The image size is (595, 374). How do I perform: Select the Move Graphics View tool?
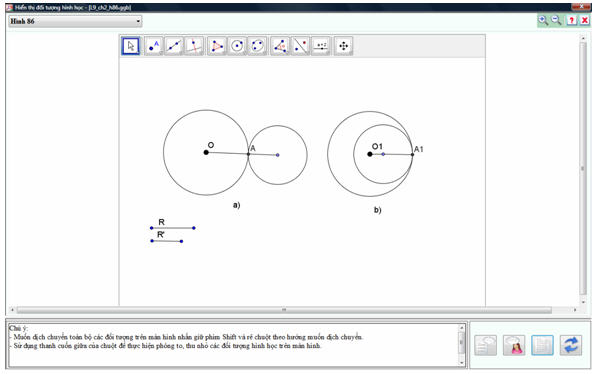343,46
